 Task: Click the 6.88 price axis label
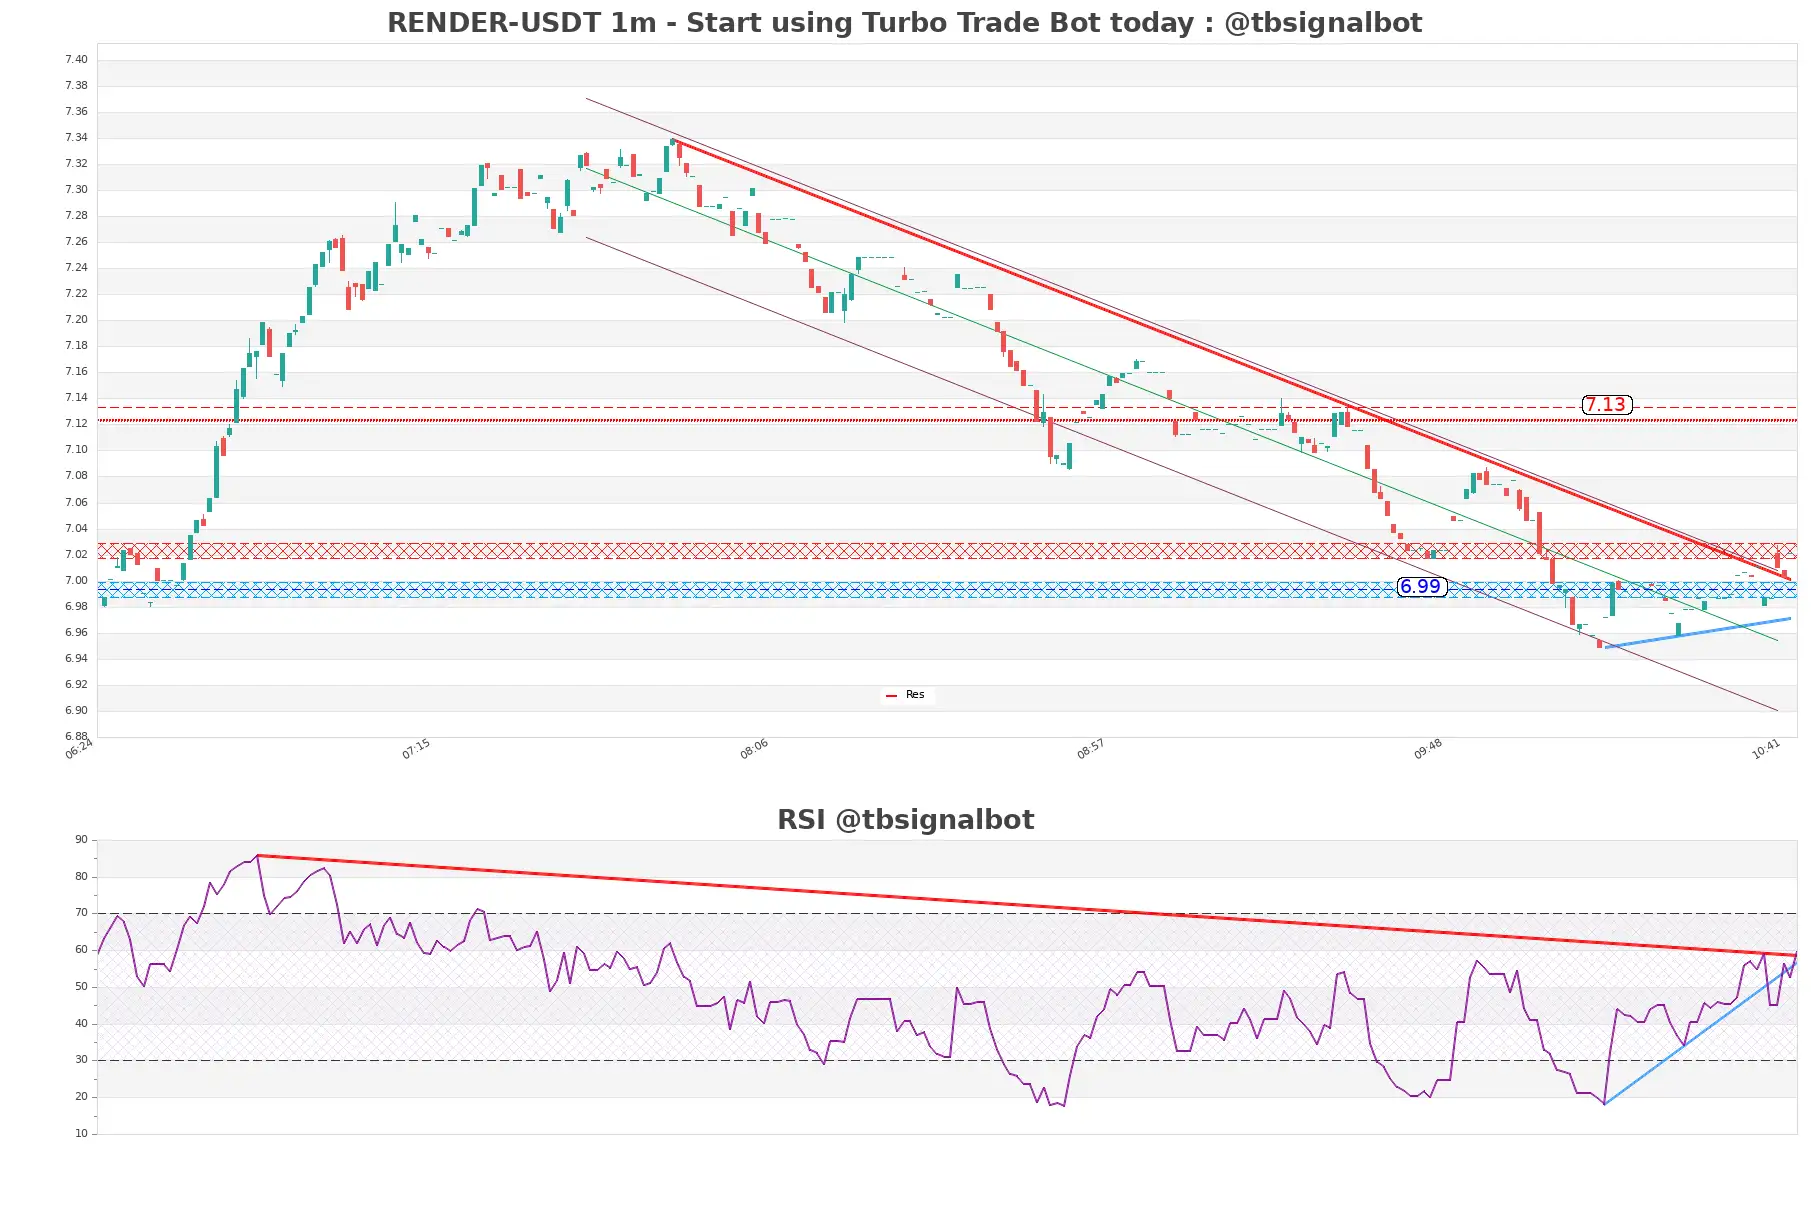pos(76,736)
